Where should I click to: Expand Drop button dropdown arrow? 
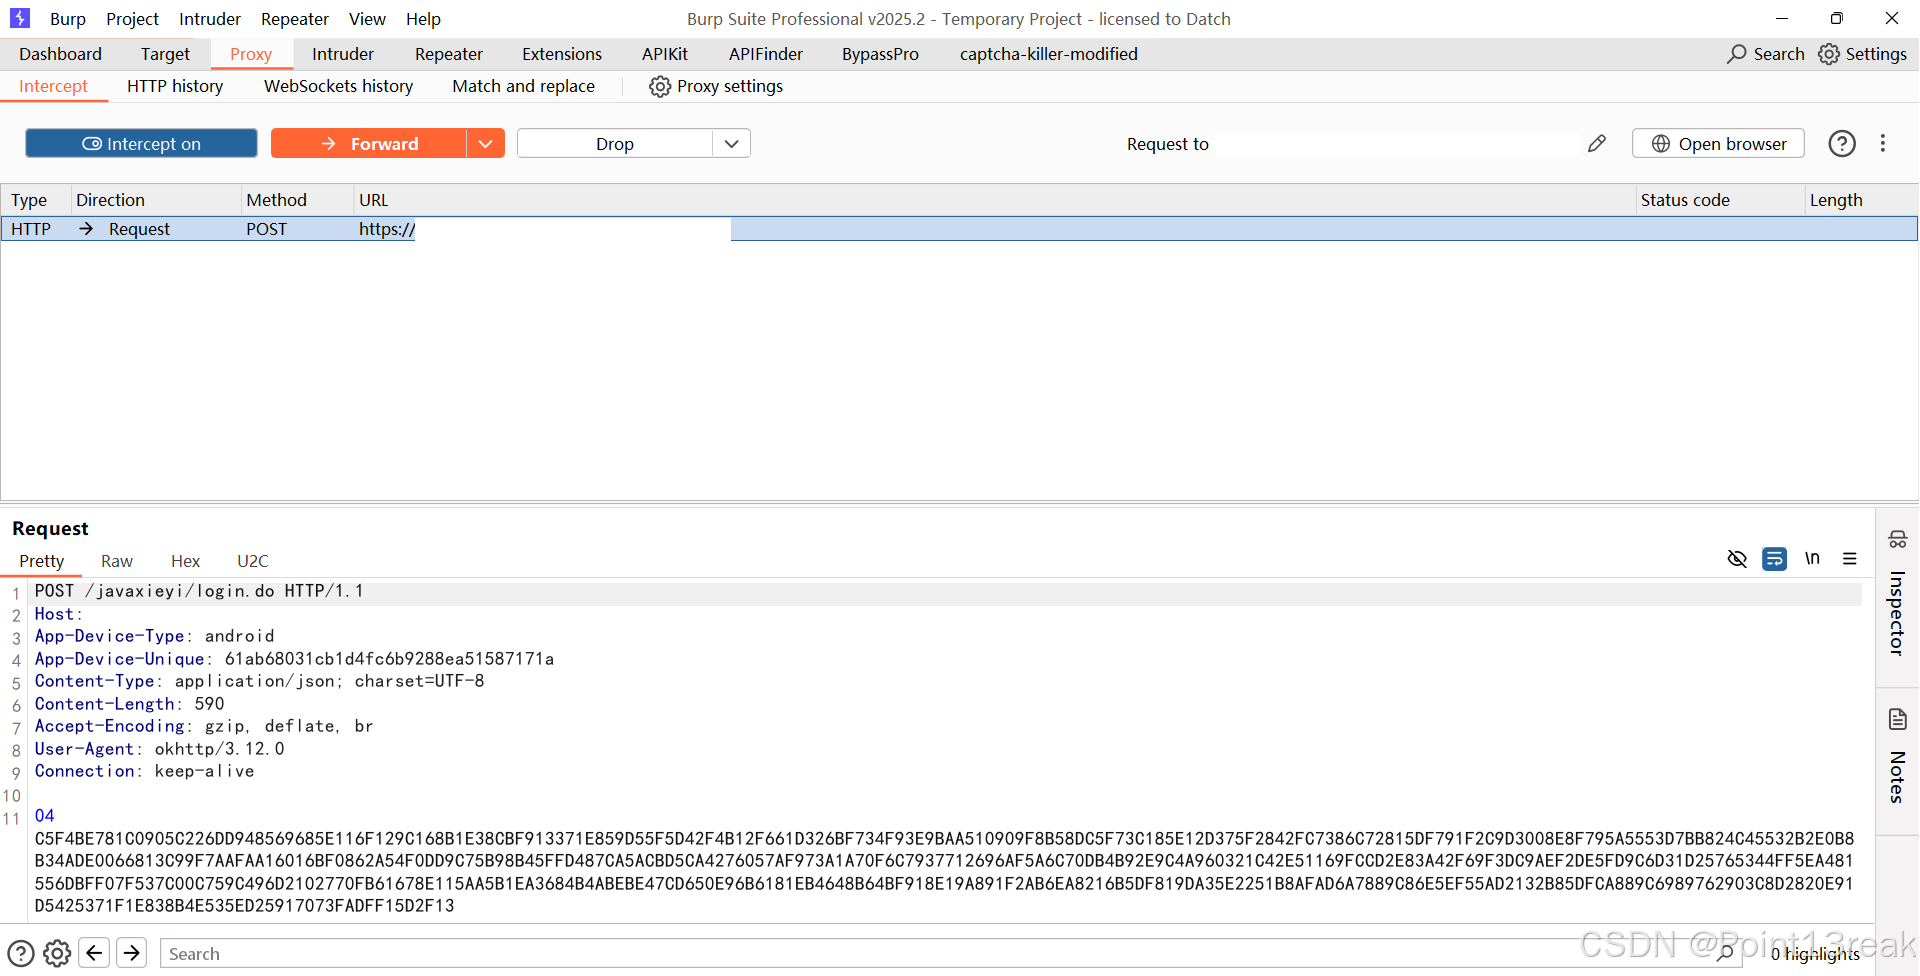pos(732,143)
